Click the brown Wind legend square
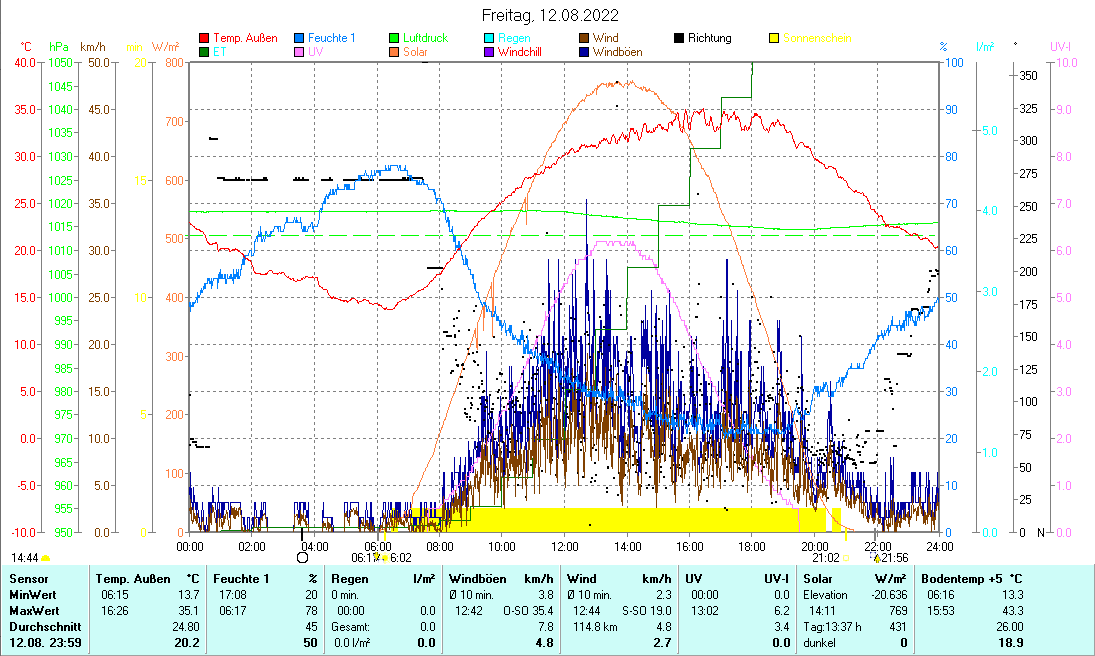Image resolution: width=1095 pixels, height=656 pixels. point(584,38)
